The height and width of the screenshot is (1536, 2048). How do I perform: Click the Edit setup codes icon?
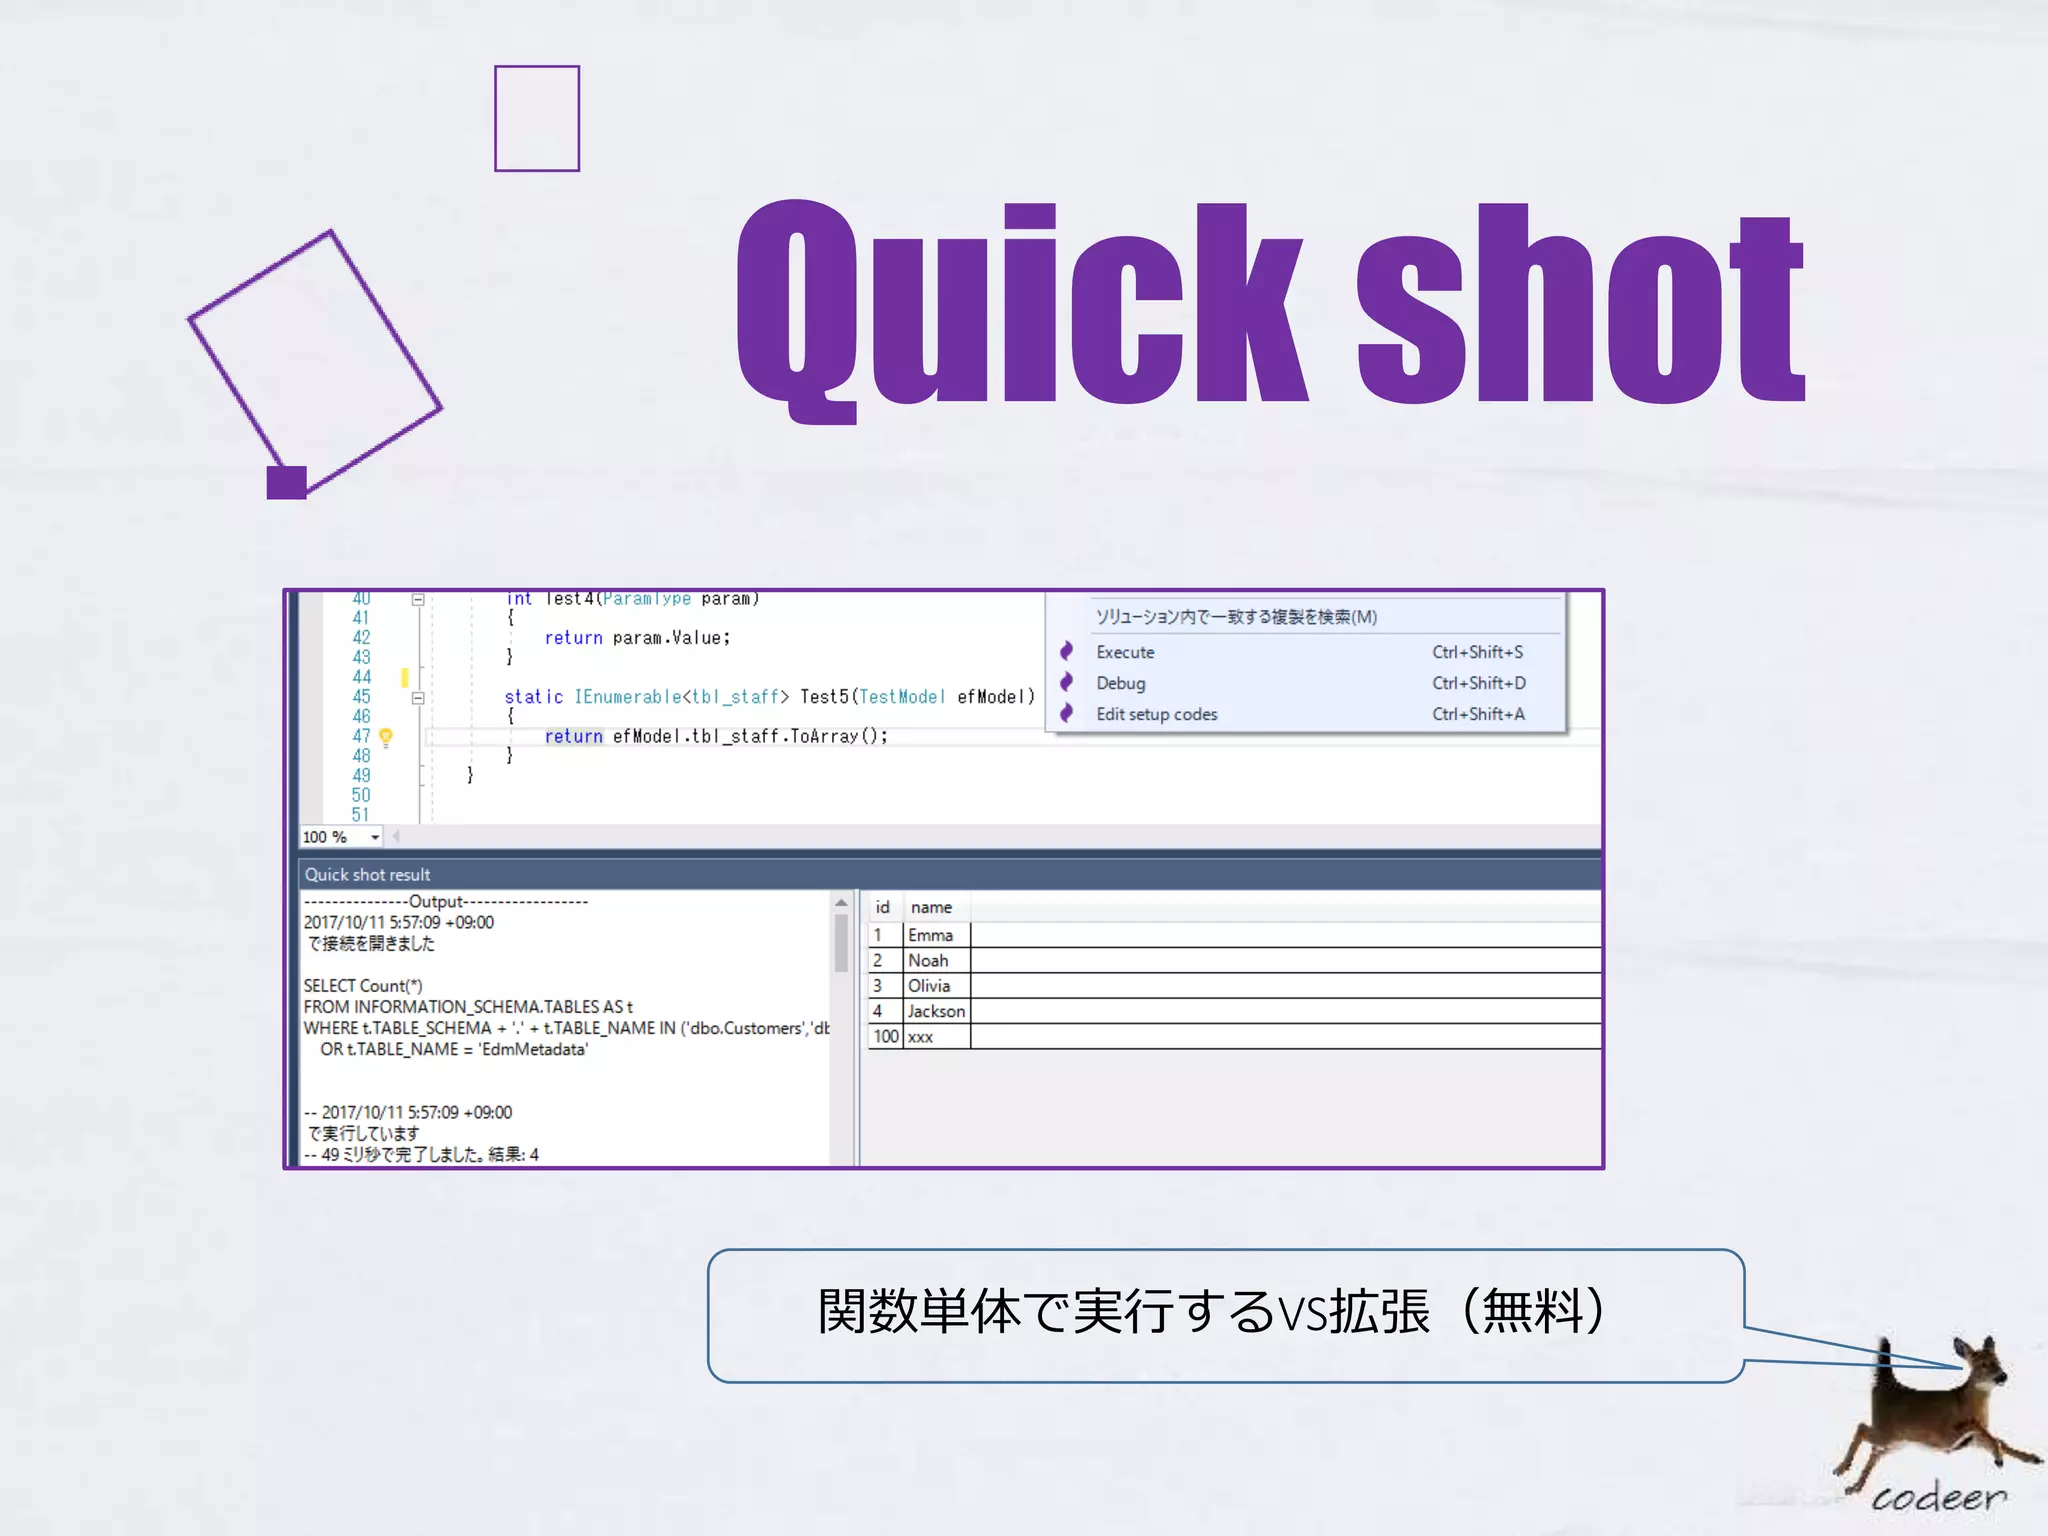click(x=1066, y=714)
